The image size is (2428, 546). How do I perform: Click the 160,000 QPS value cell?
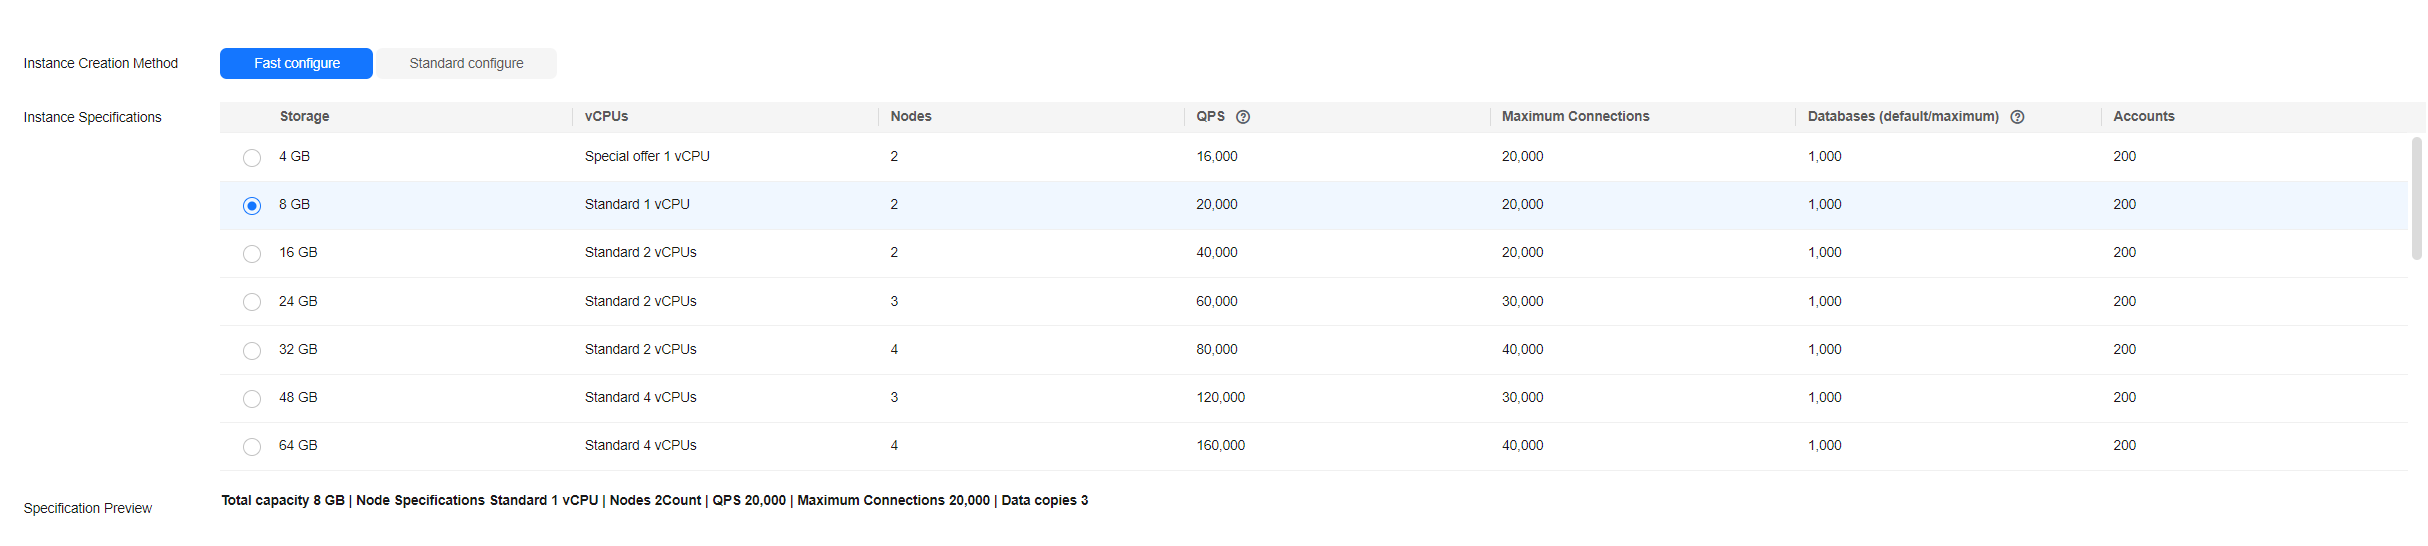(x=1220, y=446)
